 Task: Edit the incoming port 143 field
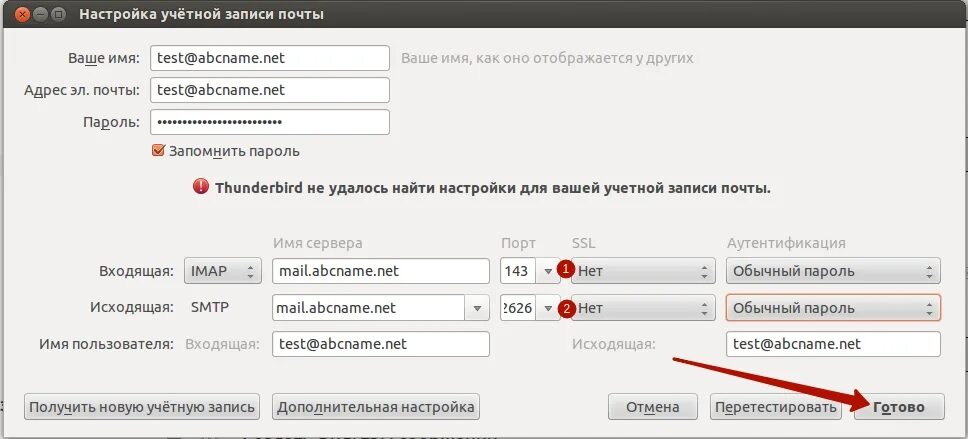[x=519, y=271]
